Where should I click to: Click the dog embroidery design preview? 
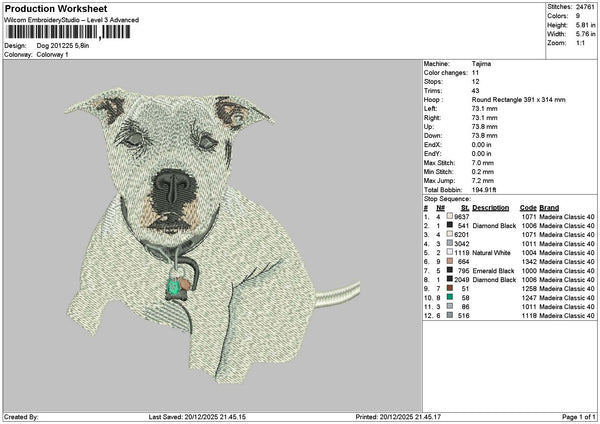pos(212,235)
